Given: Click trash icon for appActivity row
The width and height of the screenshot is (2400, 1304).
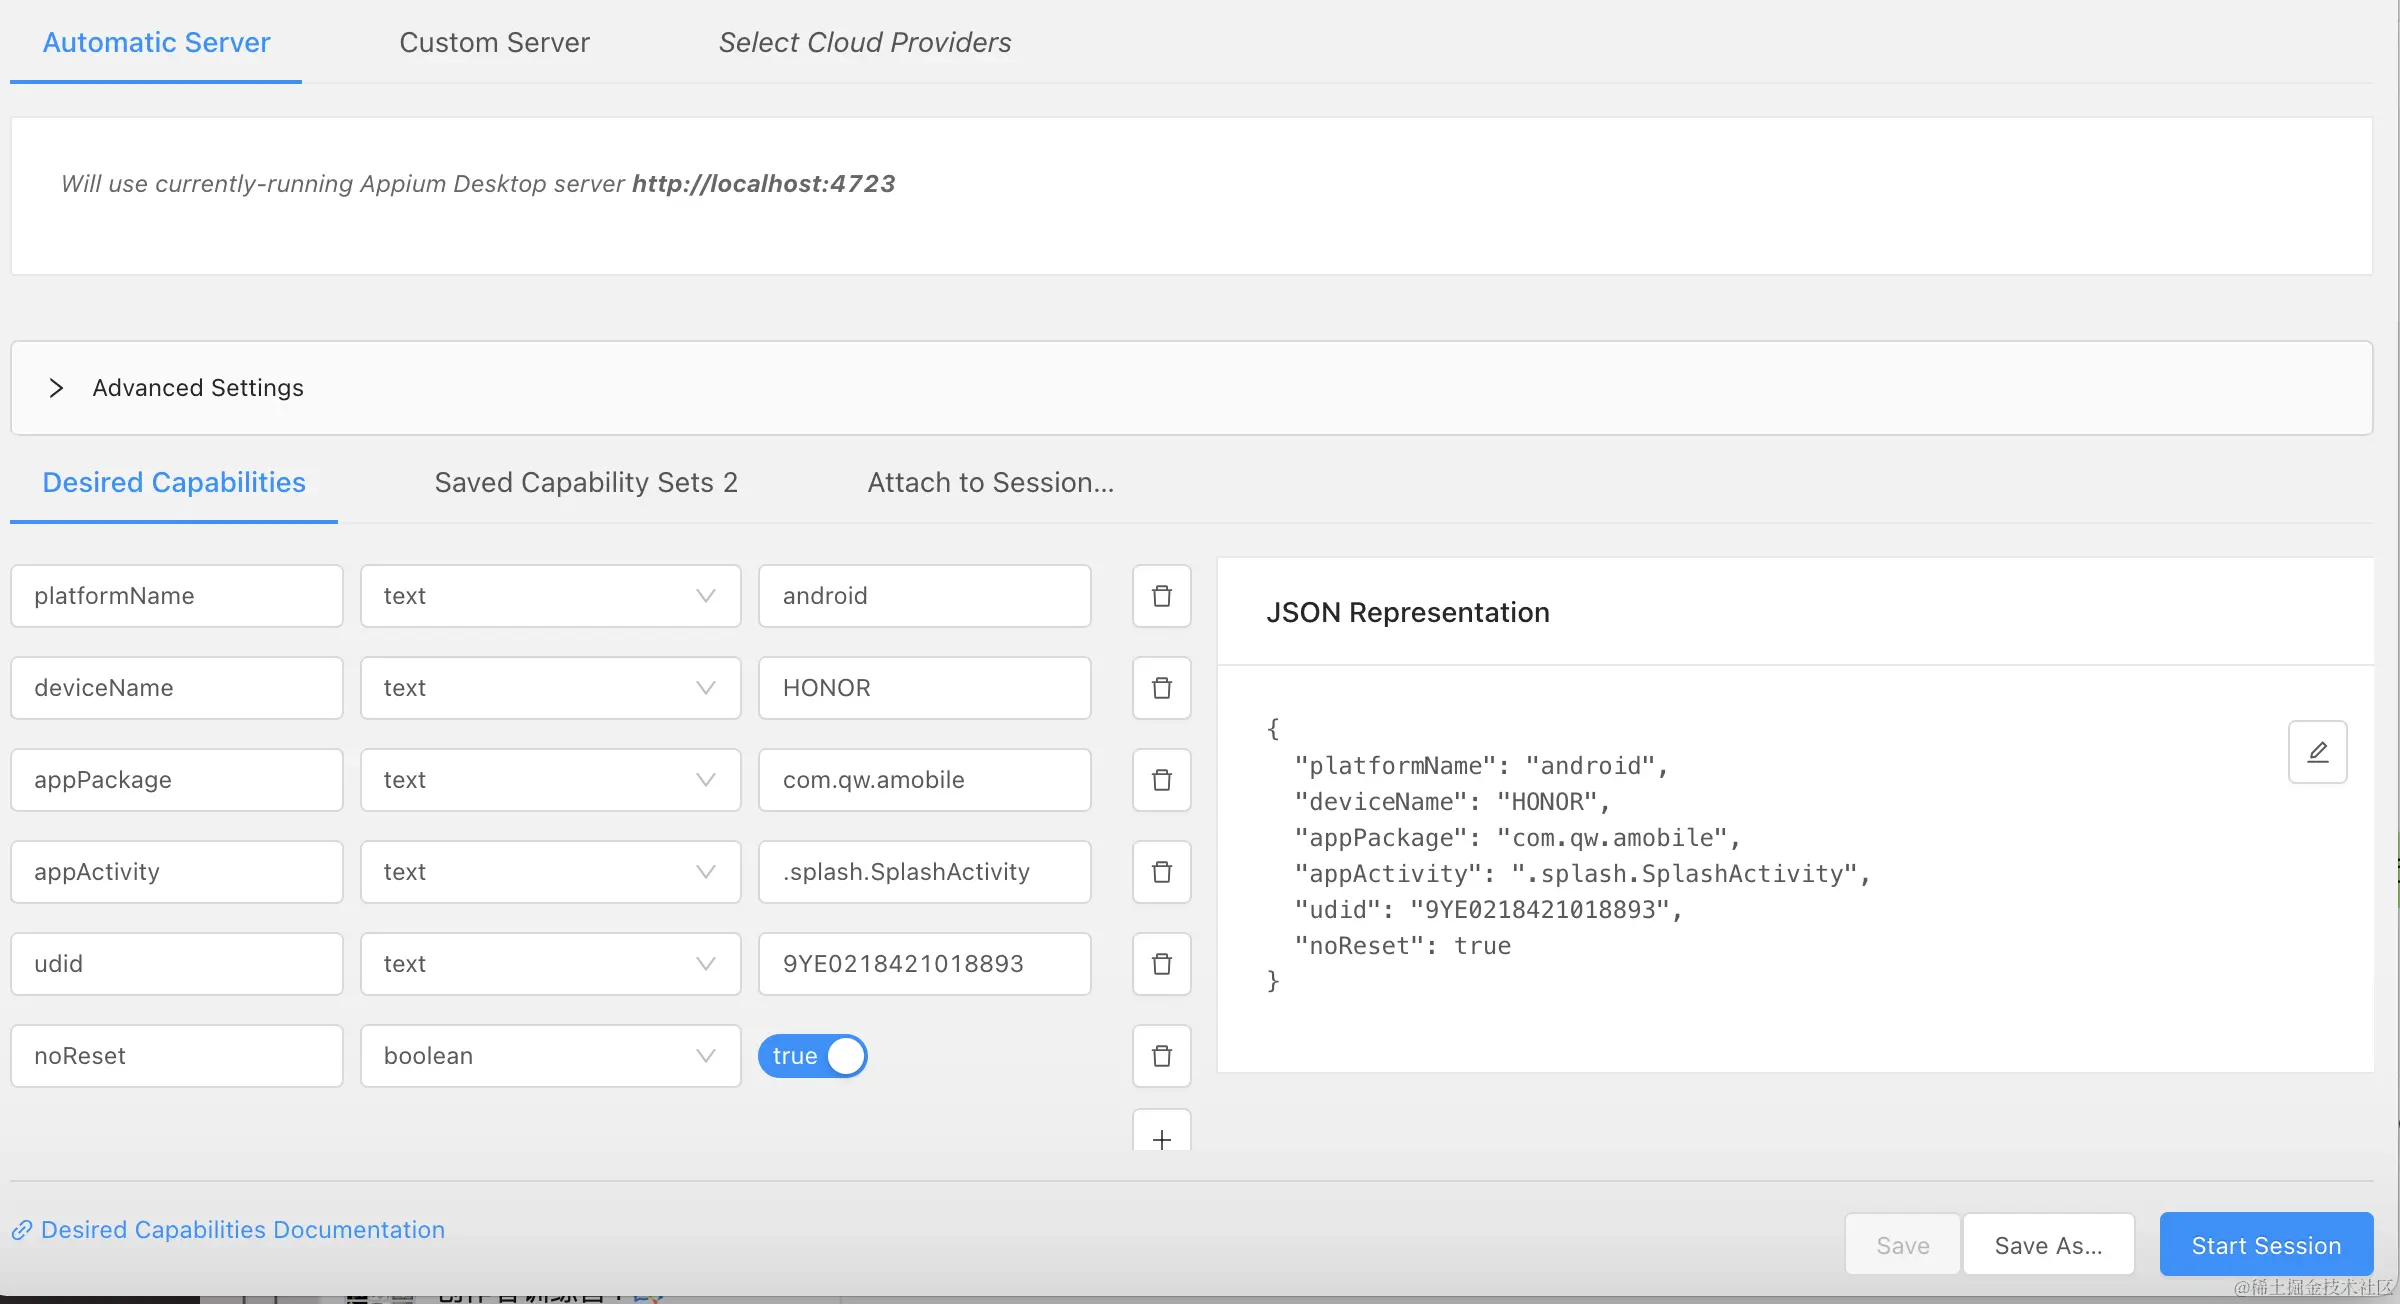Looking at the screenshot, I should tap(1161, 872).
